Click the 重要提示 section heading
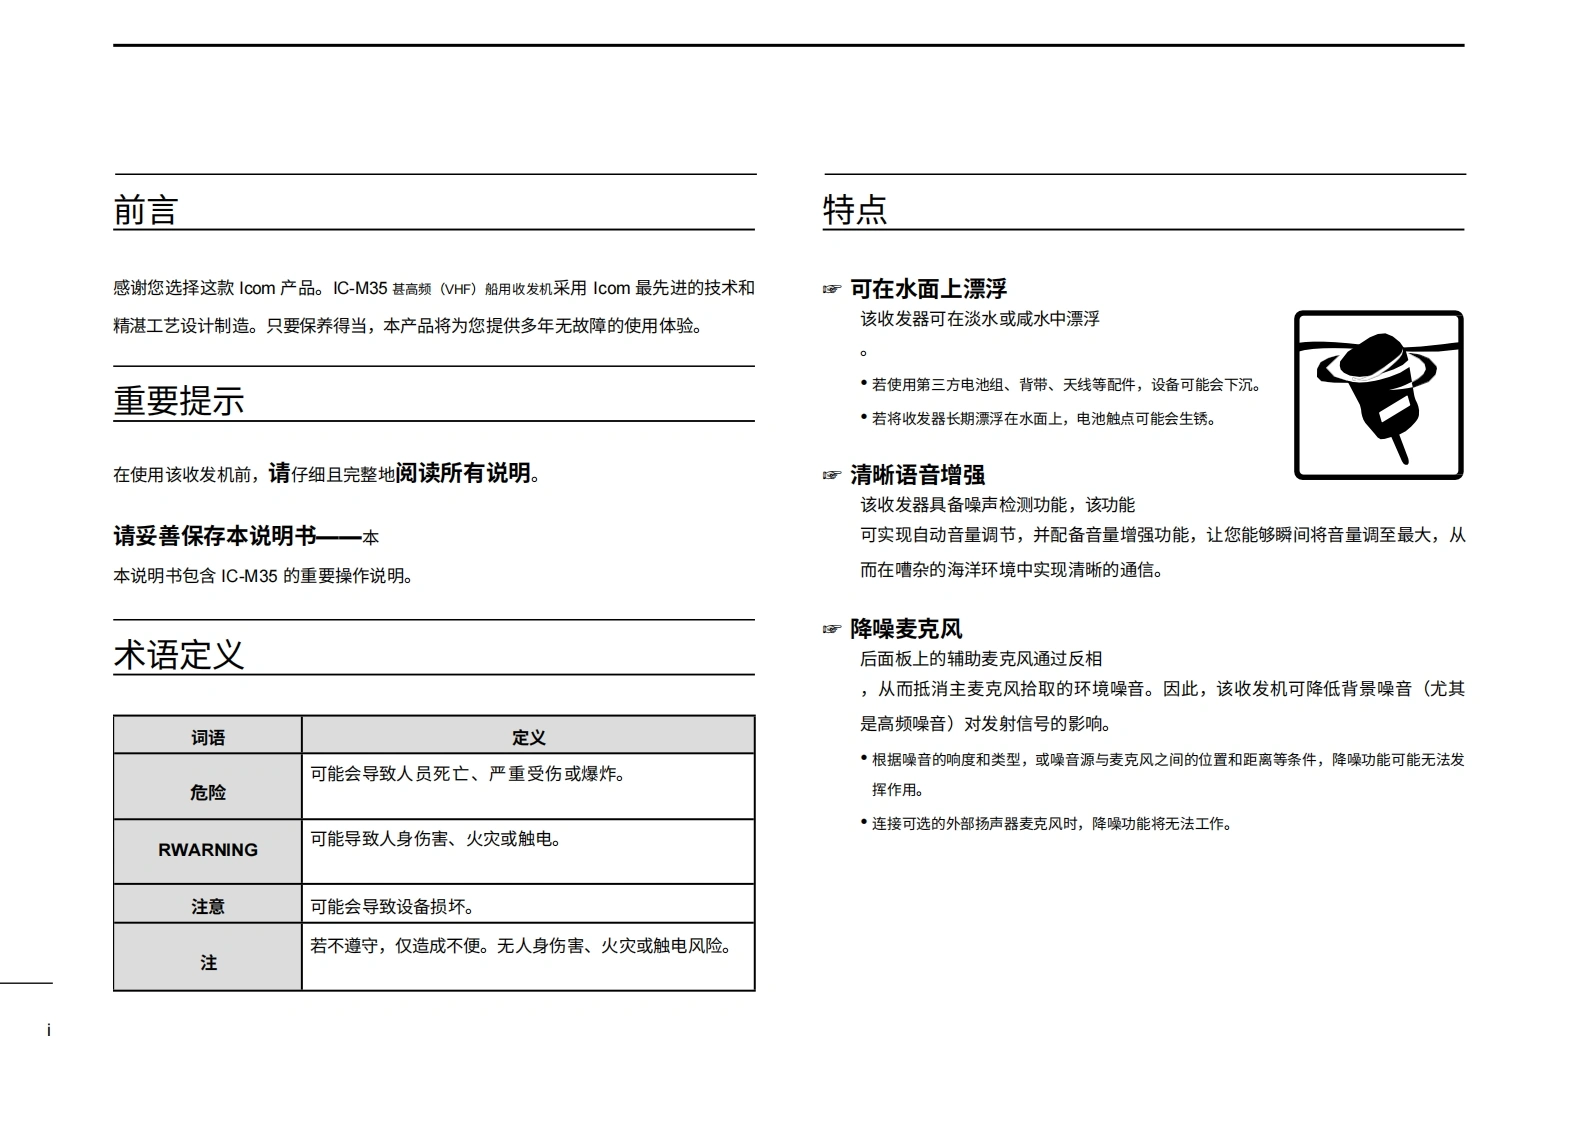This screenshot has width=1586, height=1122. pos(179,401)
